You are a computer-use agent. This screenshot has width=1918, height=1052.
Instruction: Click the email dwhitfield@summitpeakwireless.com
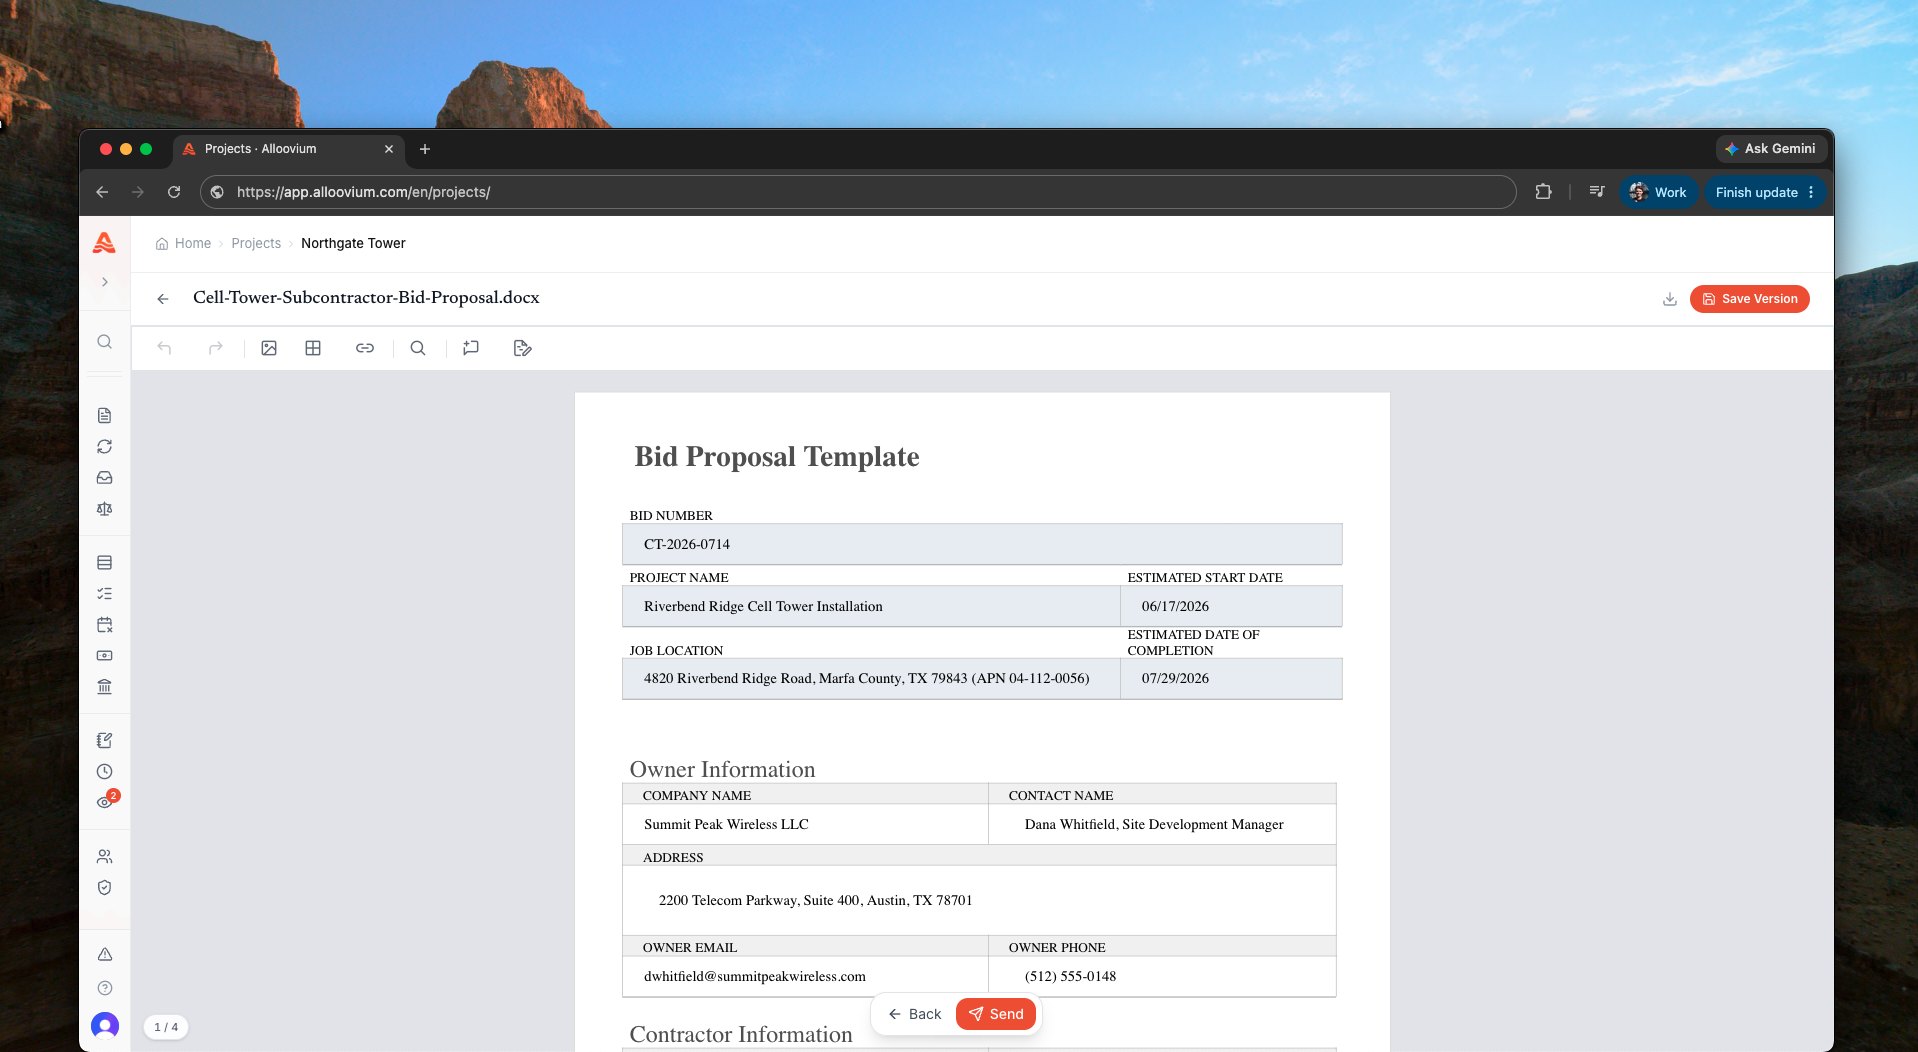pyautogui.click(x=755, y=976)
